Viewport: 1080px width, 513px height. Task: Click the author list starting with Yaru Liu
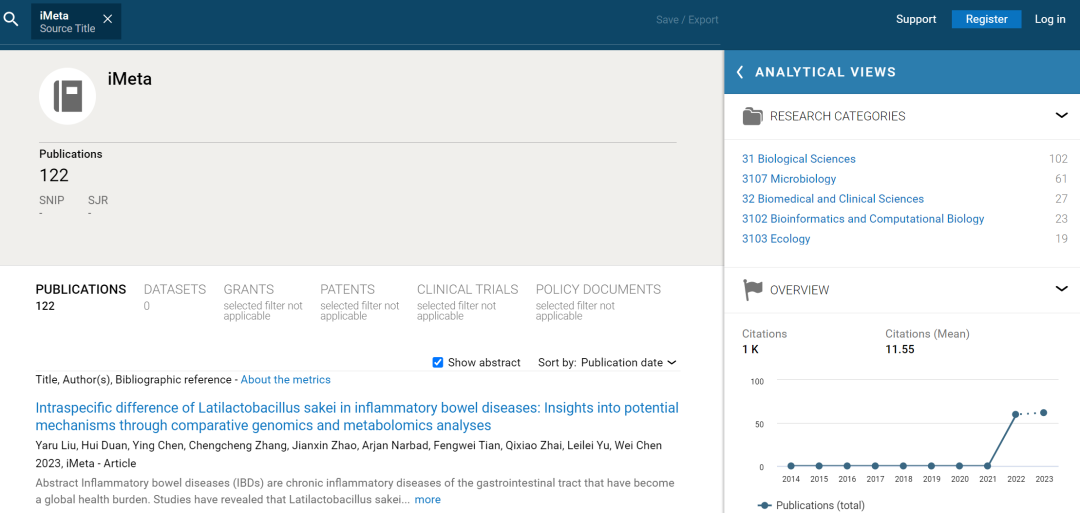coord(349,446)
